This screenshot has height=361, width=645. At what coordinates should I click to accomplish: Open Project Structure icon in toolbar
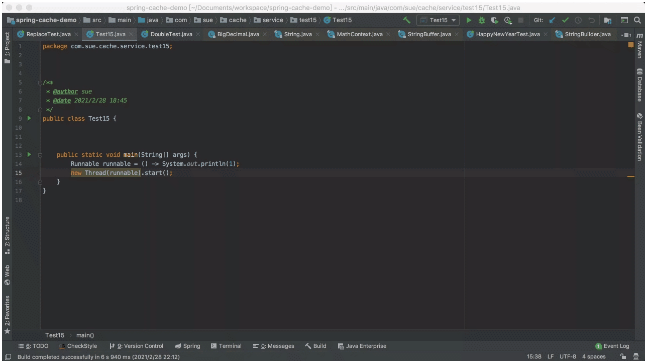(608, 20)
